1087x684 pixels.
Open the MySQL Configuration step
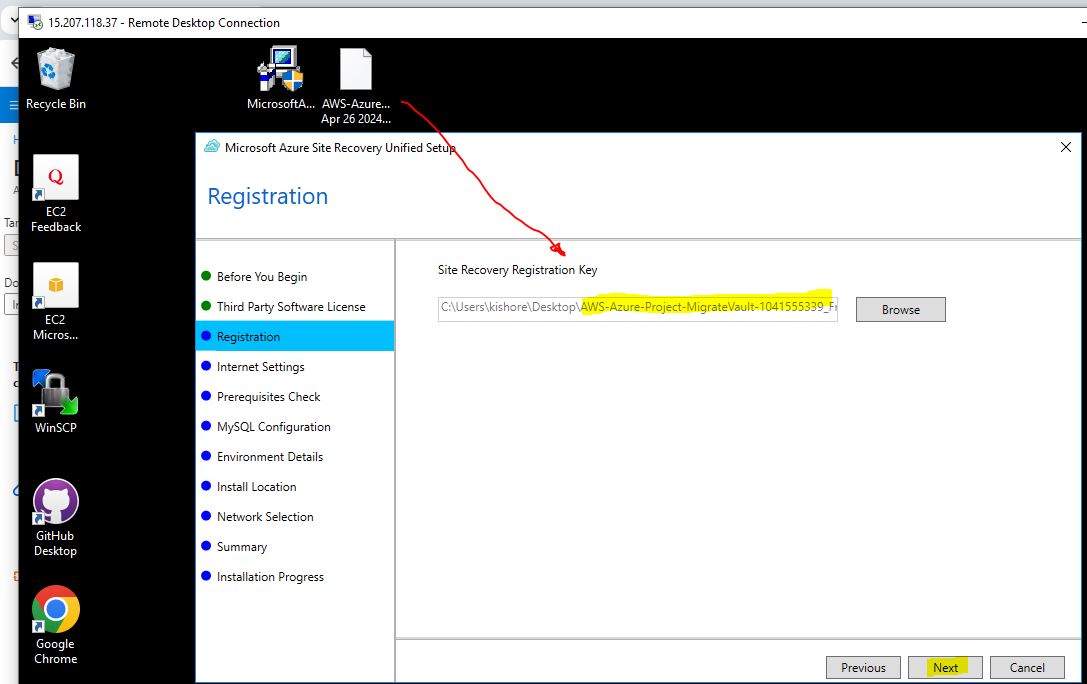[x=273, y=427]
